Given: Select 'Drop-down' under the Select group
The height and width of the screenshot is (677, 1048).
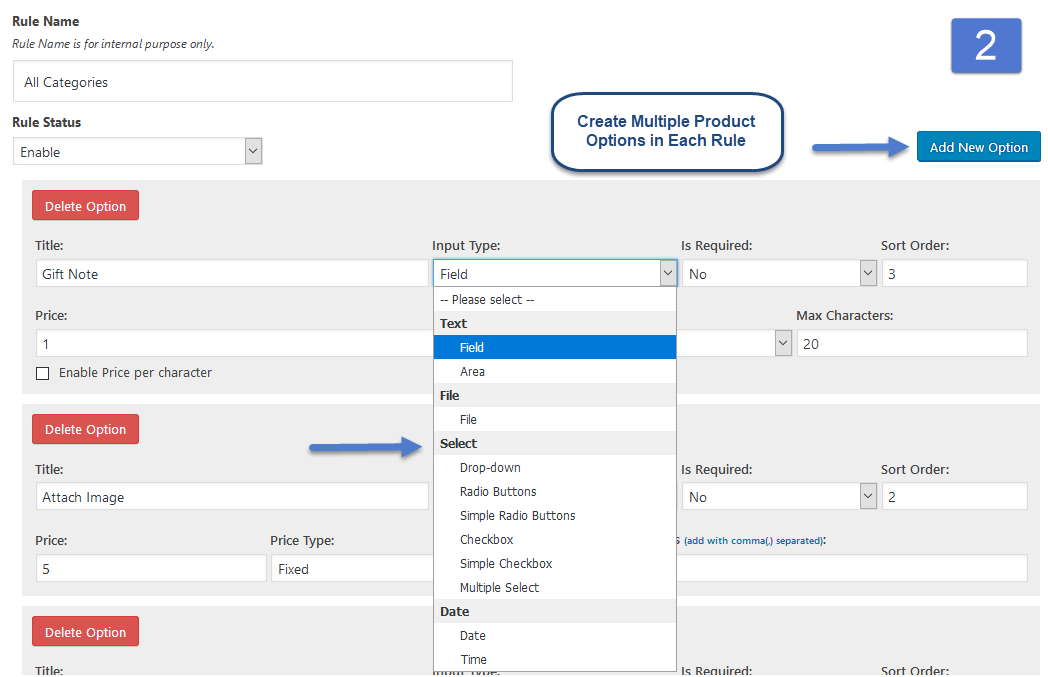Looking at the screenshot, I should point(490,467).
